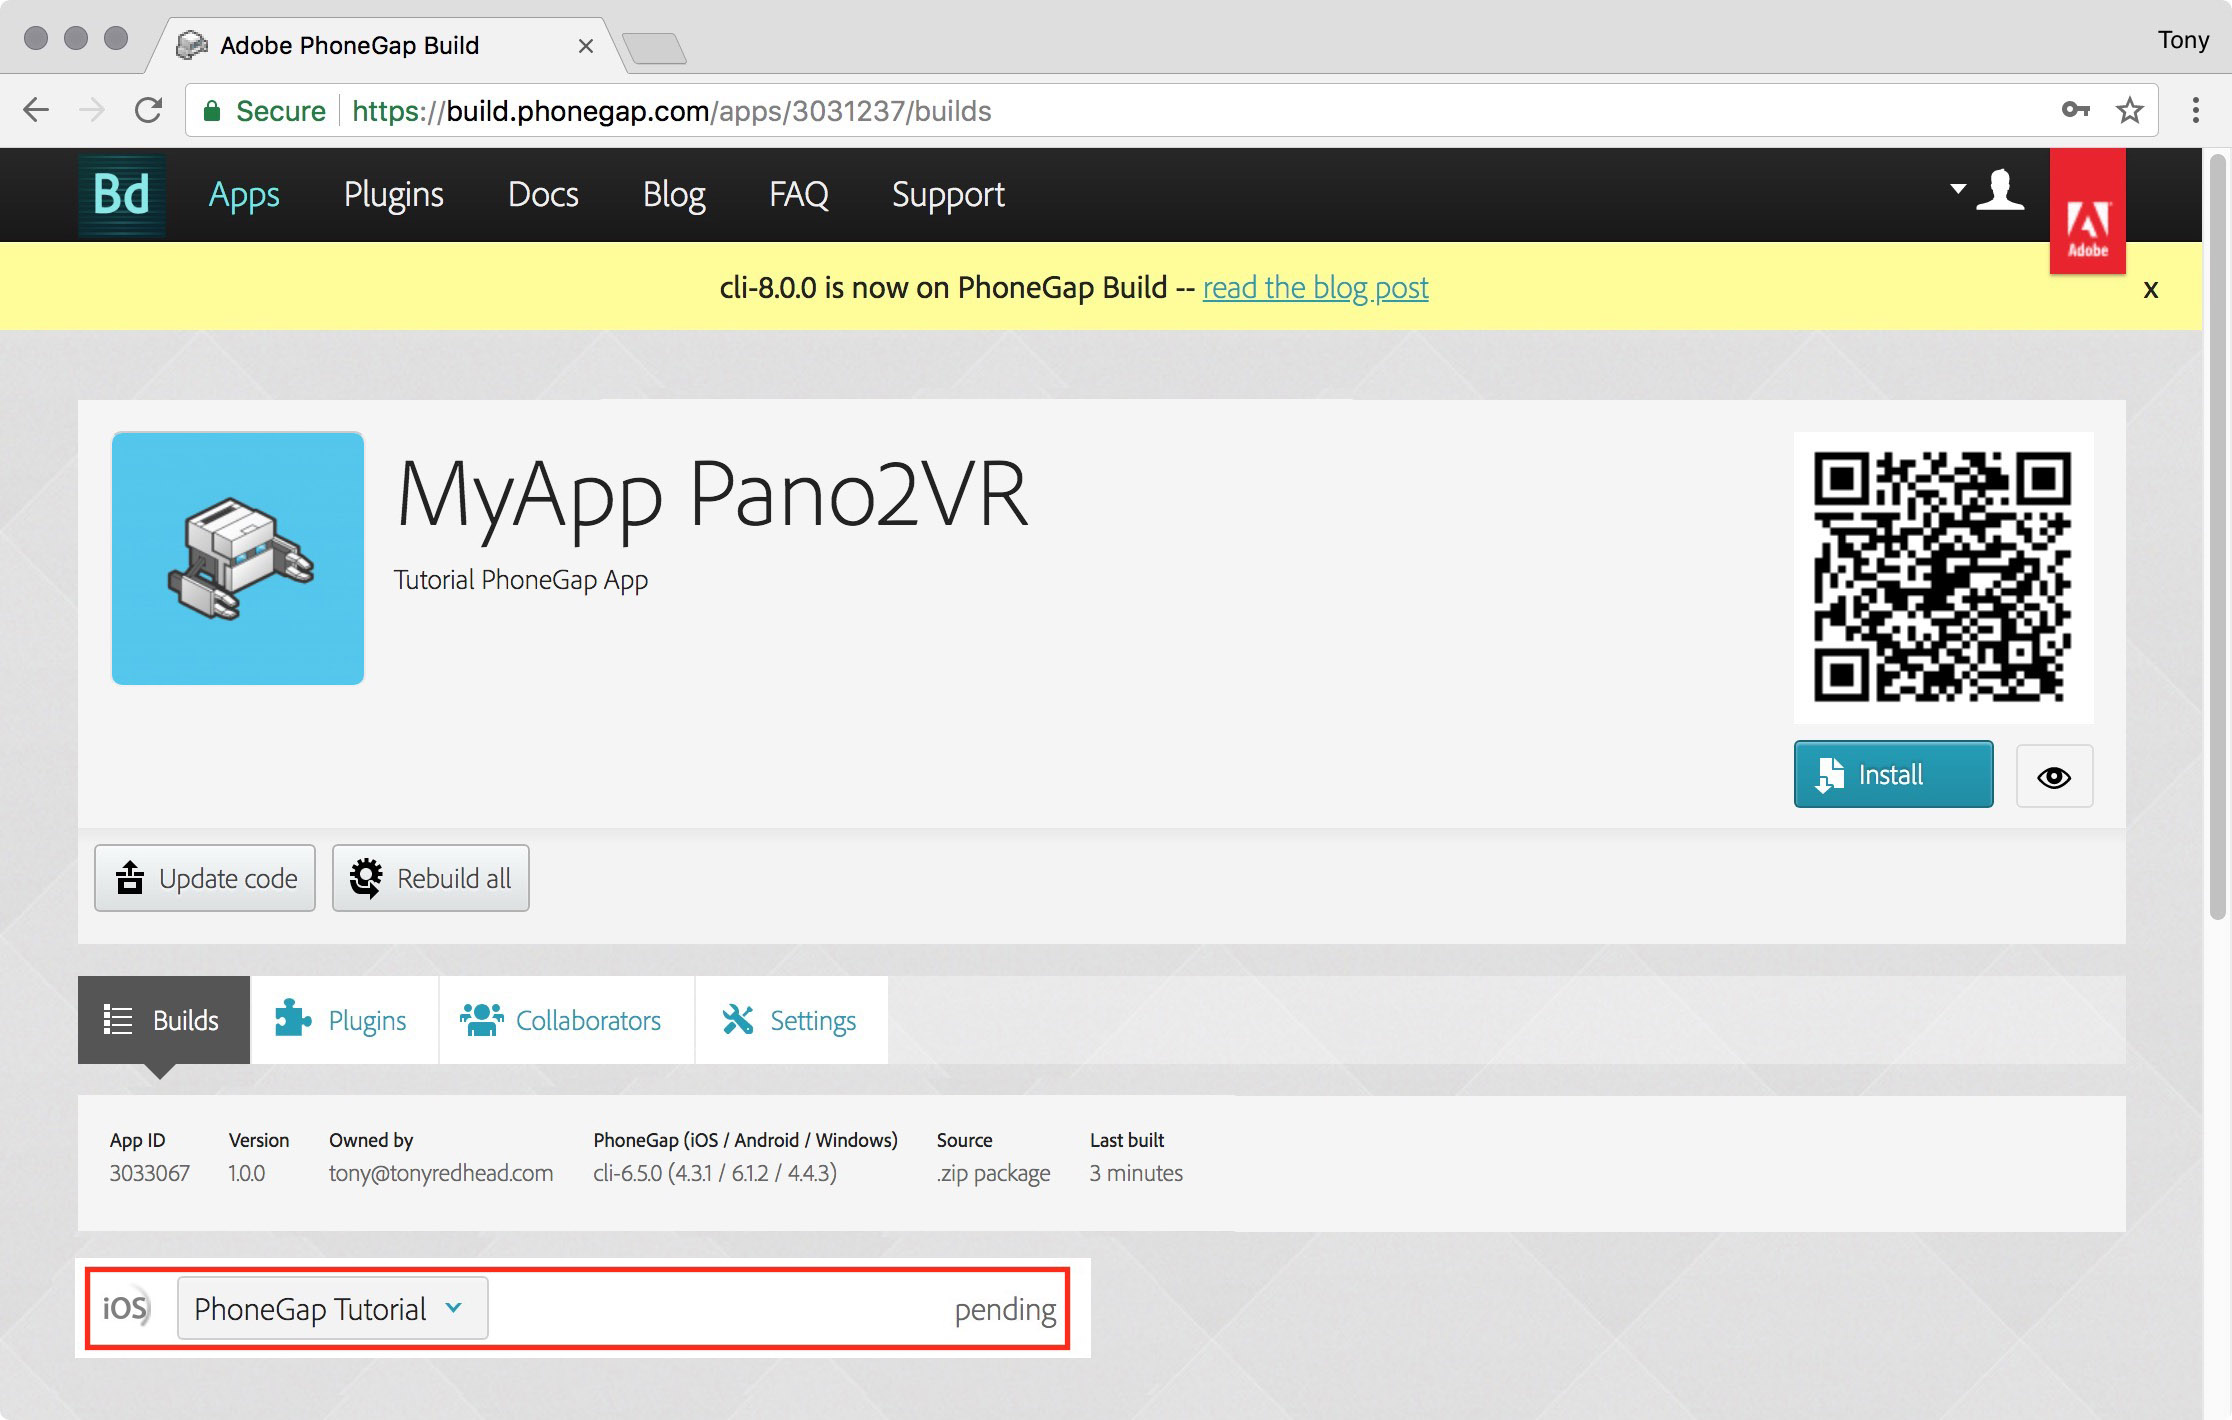This screenshot has height=1420, width=2232.
Task: Click the .zip package source text
Action: pos(994,1174)
